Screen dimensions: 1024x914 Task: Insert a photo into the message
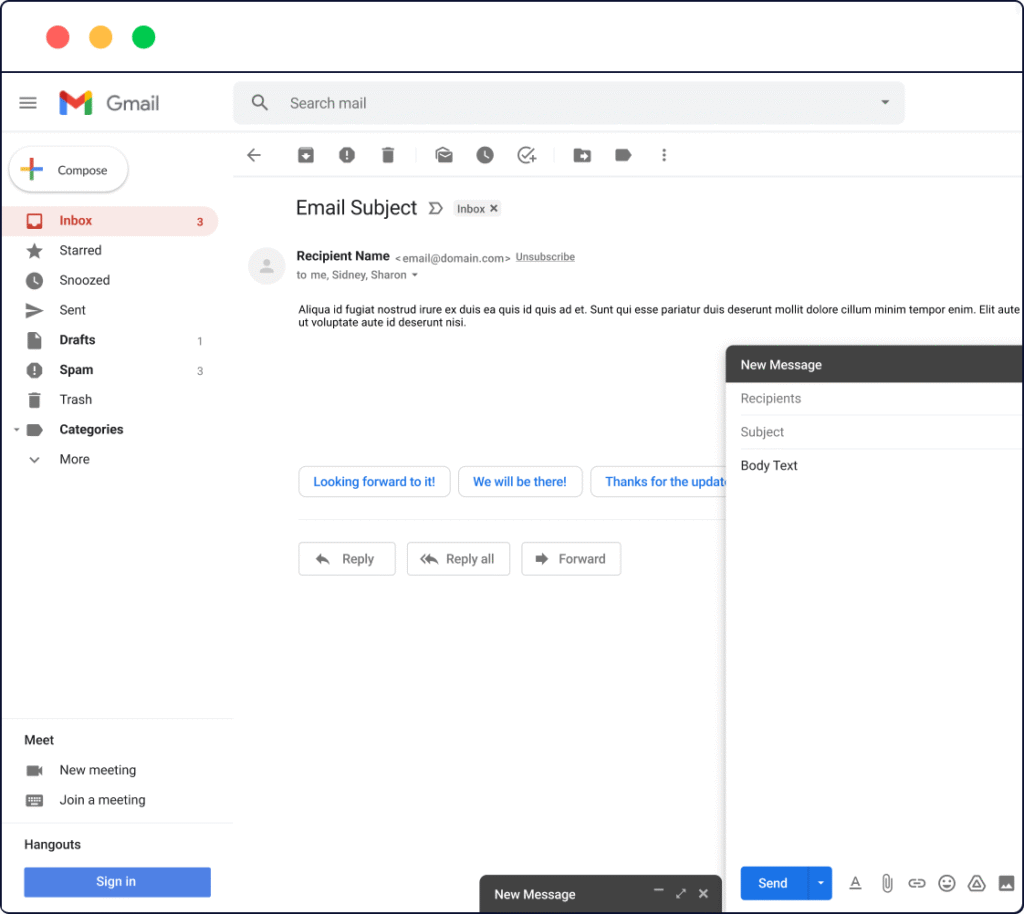coord(1006,883)
